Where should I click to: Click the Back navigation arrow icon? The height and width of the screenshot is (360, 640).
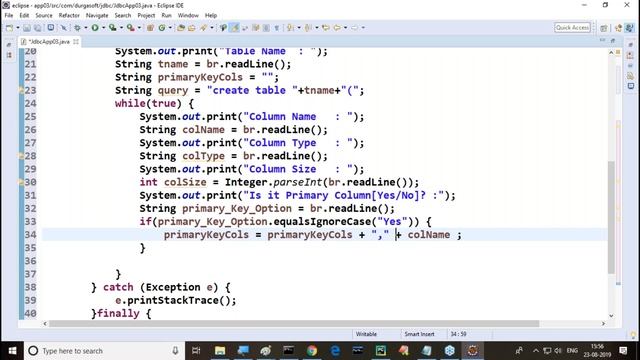click(337, 28)
